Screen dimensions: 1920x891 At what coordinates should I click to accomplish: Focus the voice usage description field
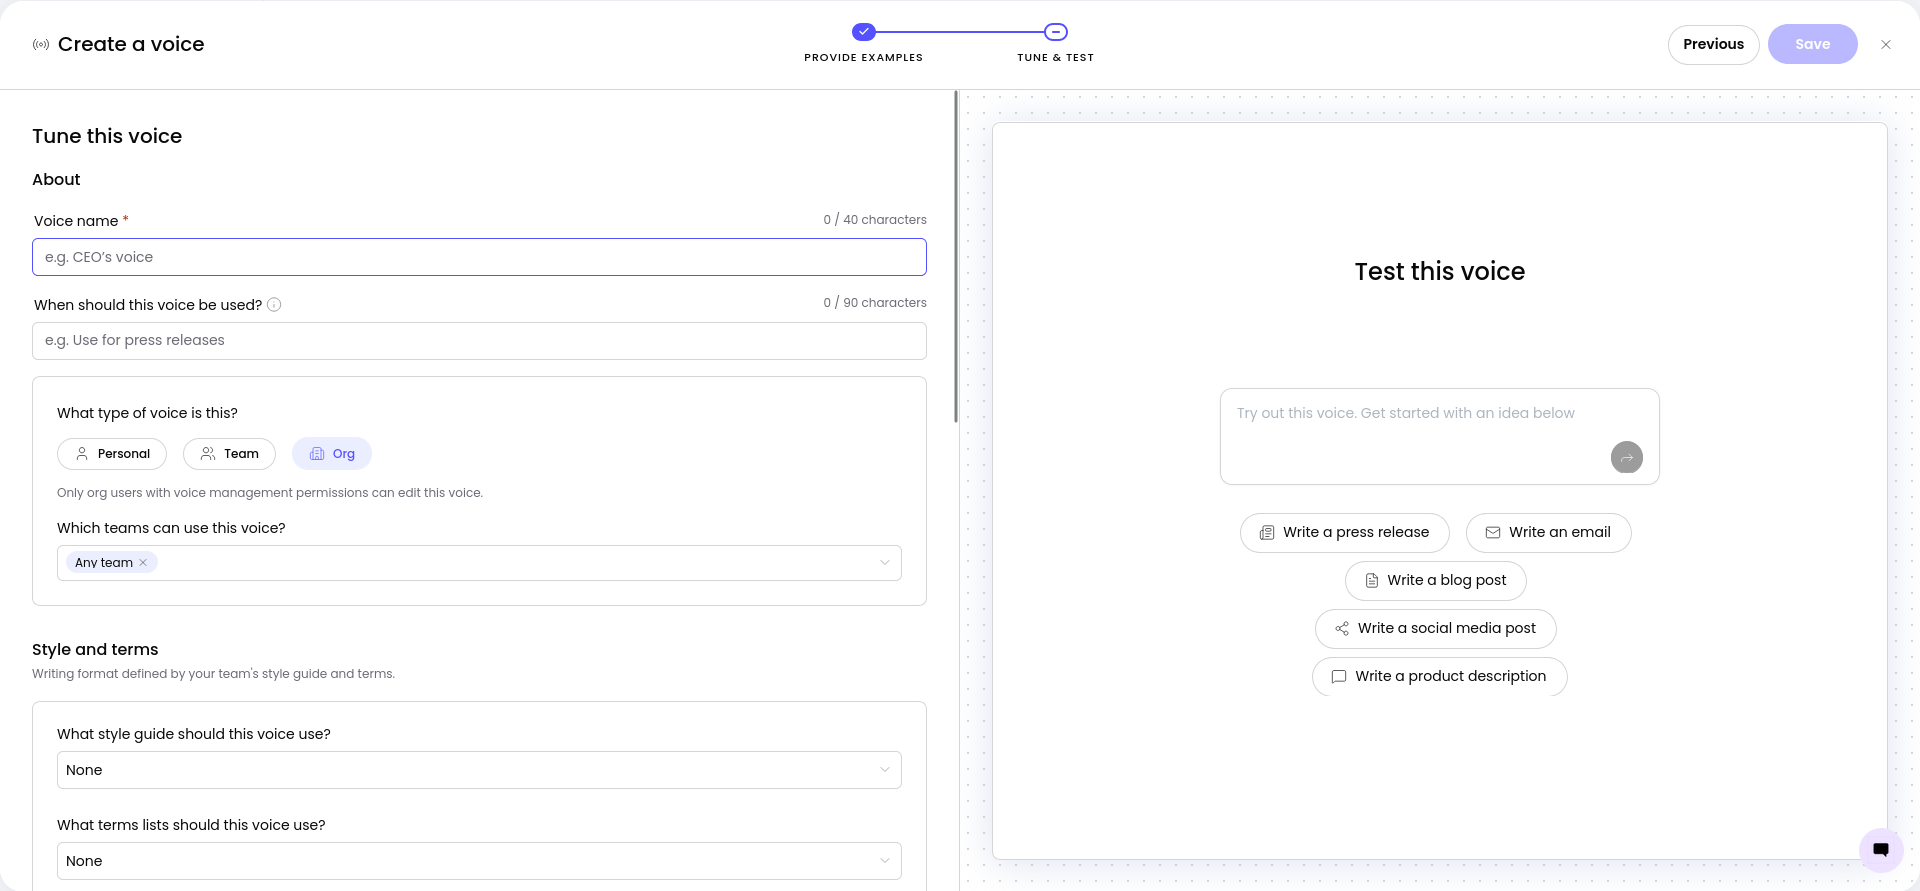tap(479, 341)
